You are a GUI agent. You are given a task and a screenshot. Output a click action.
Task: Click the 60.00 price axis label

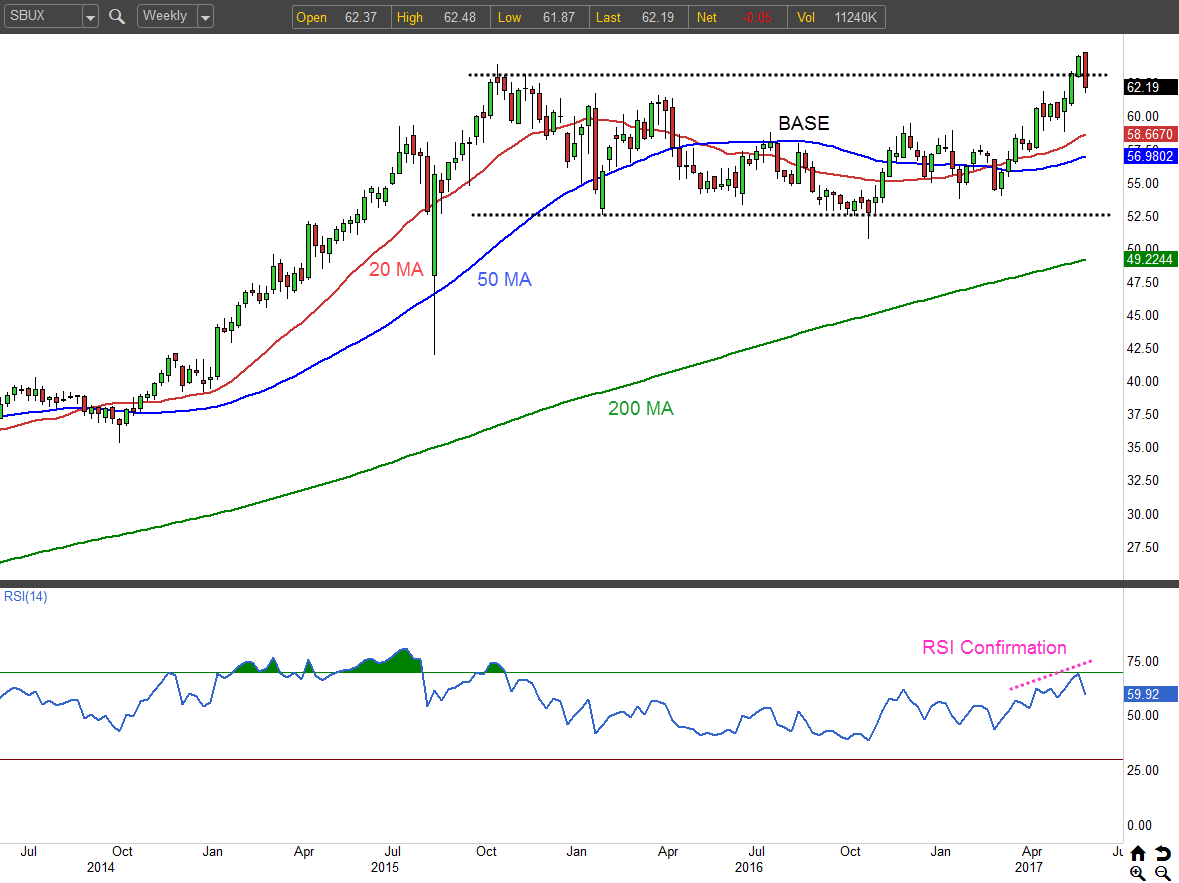coord(1142,117)
